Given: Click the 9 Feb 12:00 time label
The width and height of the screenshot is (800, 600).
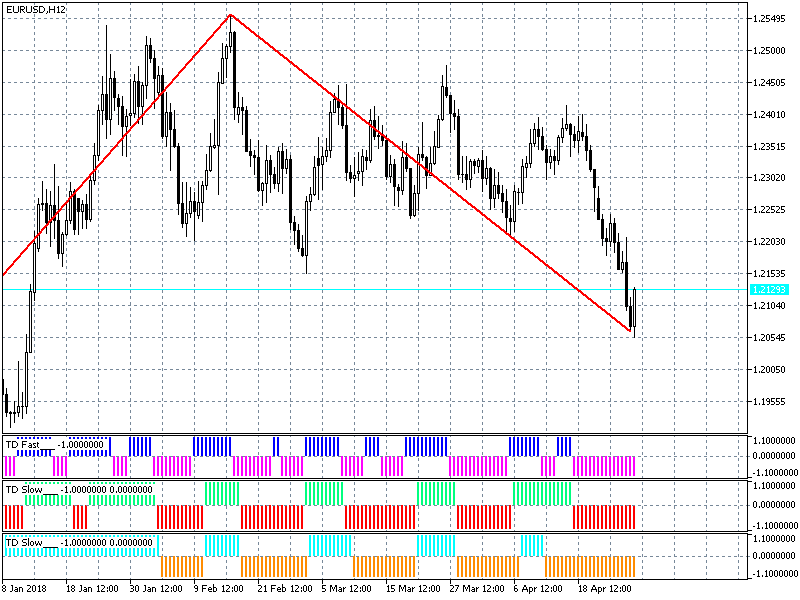Looking at the screenshot, I should (218, 588).
